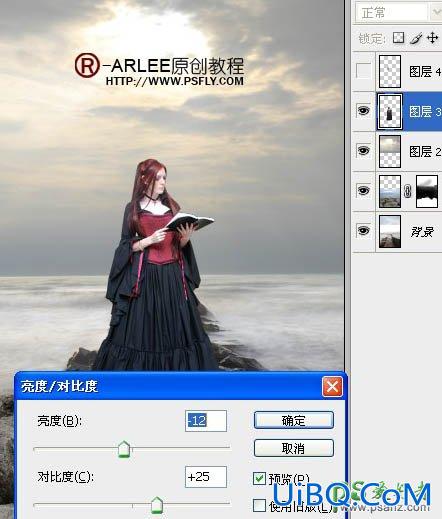The height and width of the screenshot is (519, 442).
Task: Click the contrast value field showing +25
Action: click(206, 477)
